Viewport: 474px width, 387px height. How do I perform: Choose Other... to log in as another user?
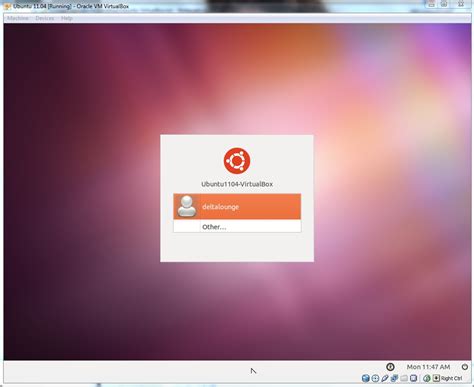pyautogui.click(x=237, y=227)
